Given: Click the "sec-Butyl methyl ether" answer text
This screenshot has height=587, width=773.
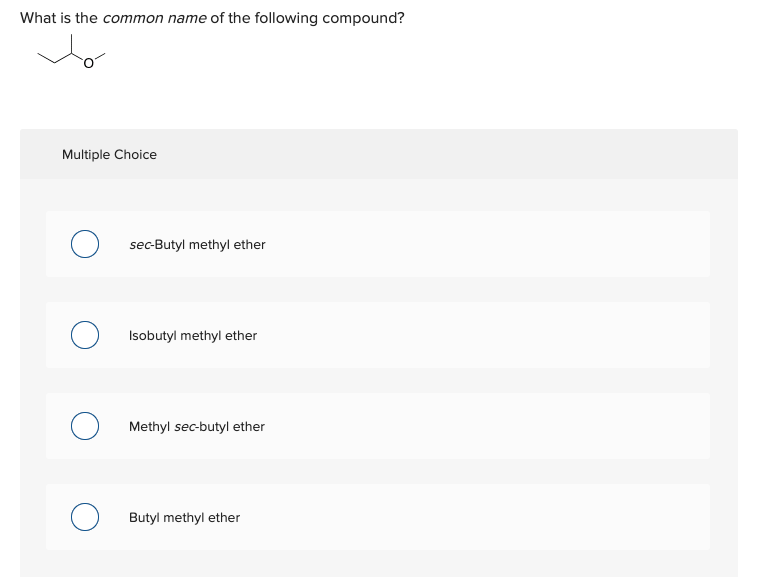Looking at the screenshot, I should [x=197, y=245].
